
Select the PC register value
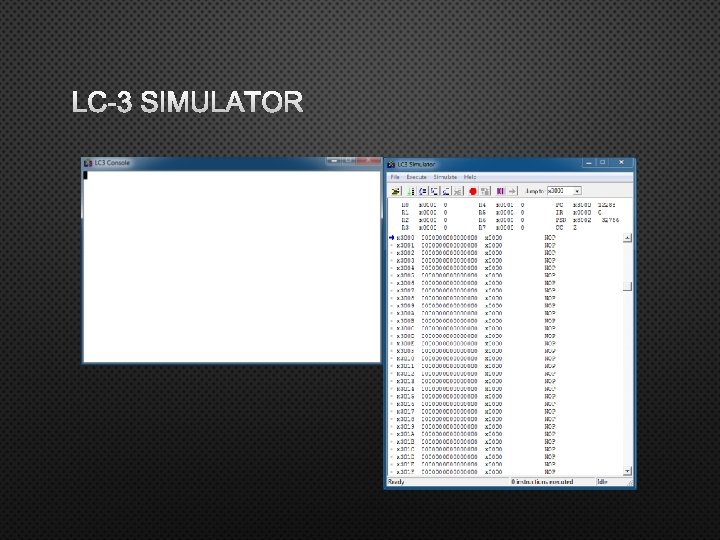tap(582, 205)
